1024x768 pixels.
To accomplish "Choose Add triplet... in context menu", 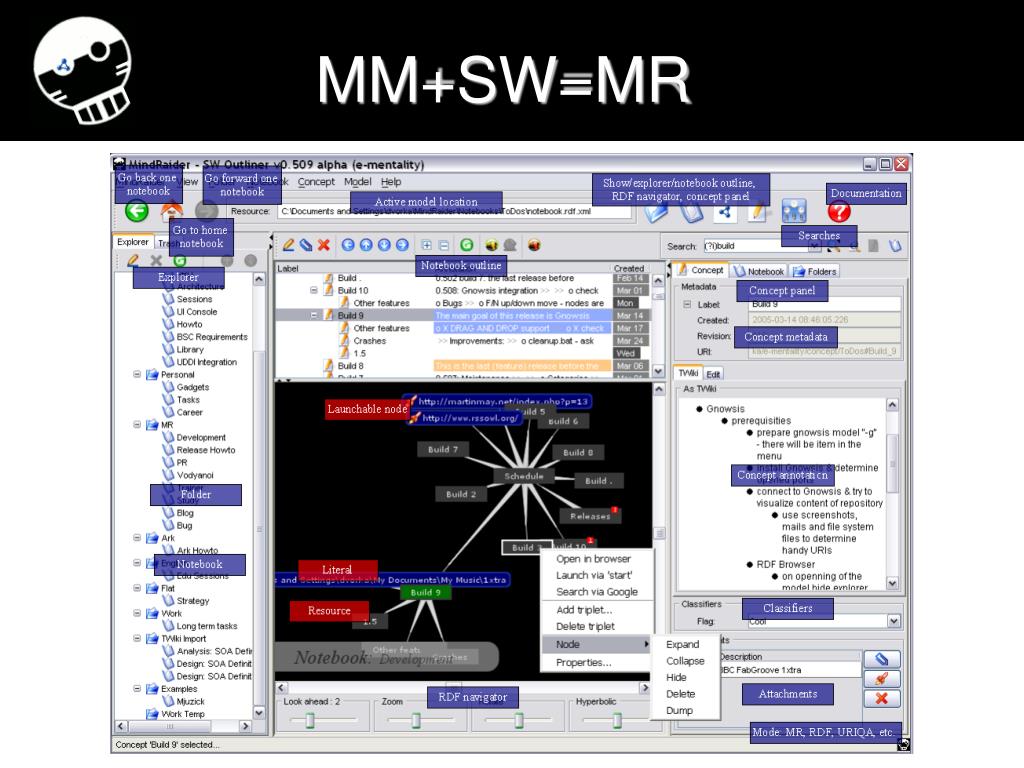I will (584, 609).
